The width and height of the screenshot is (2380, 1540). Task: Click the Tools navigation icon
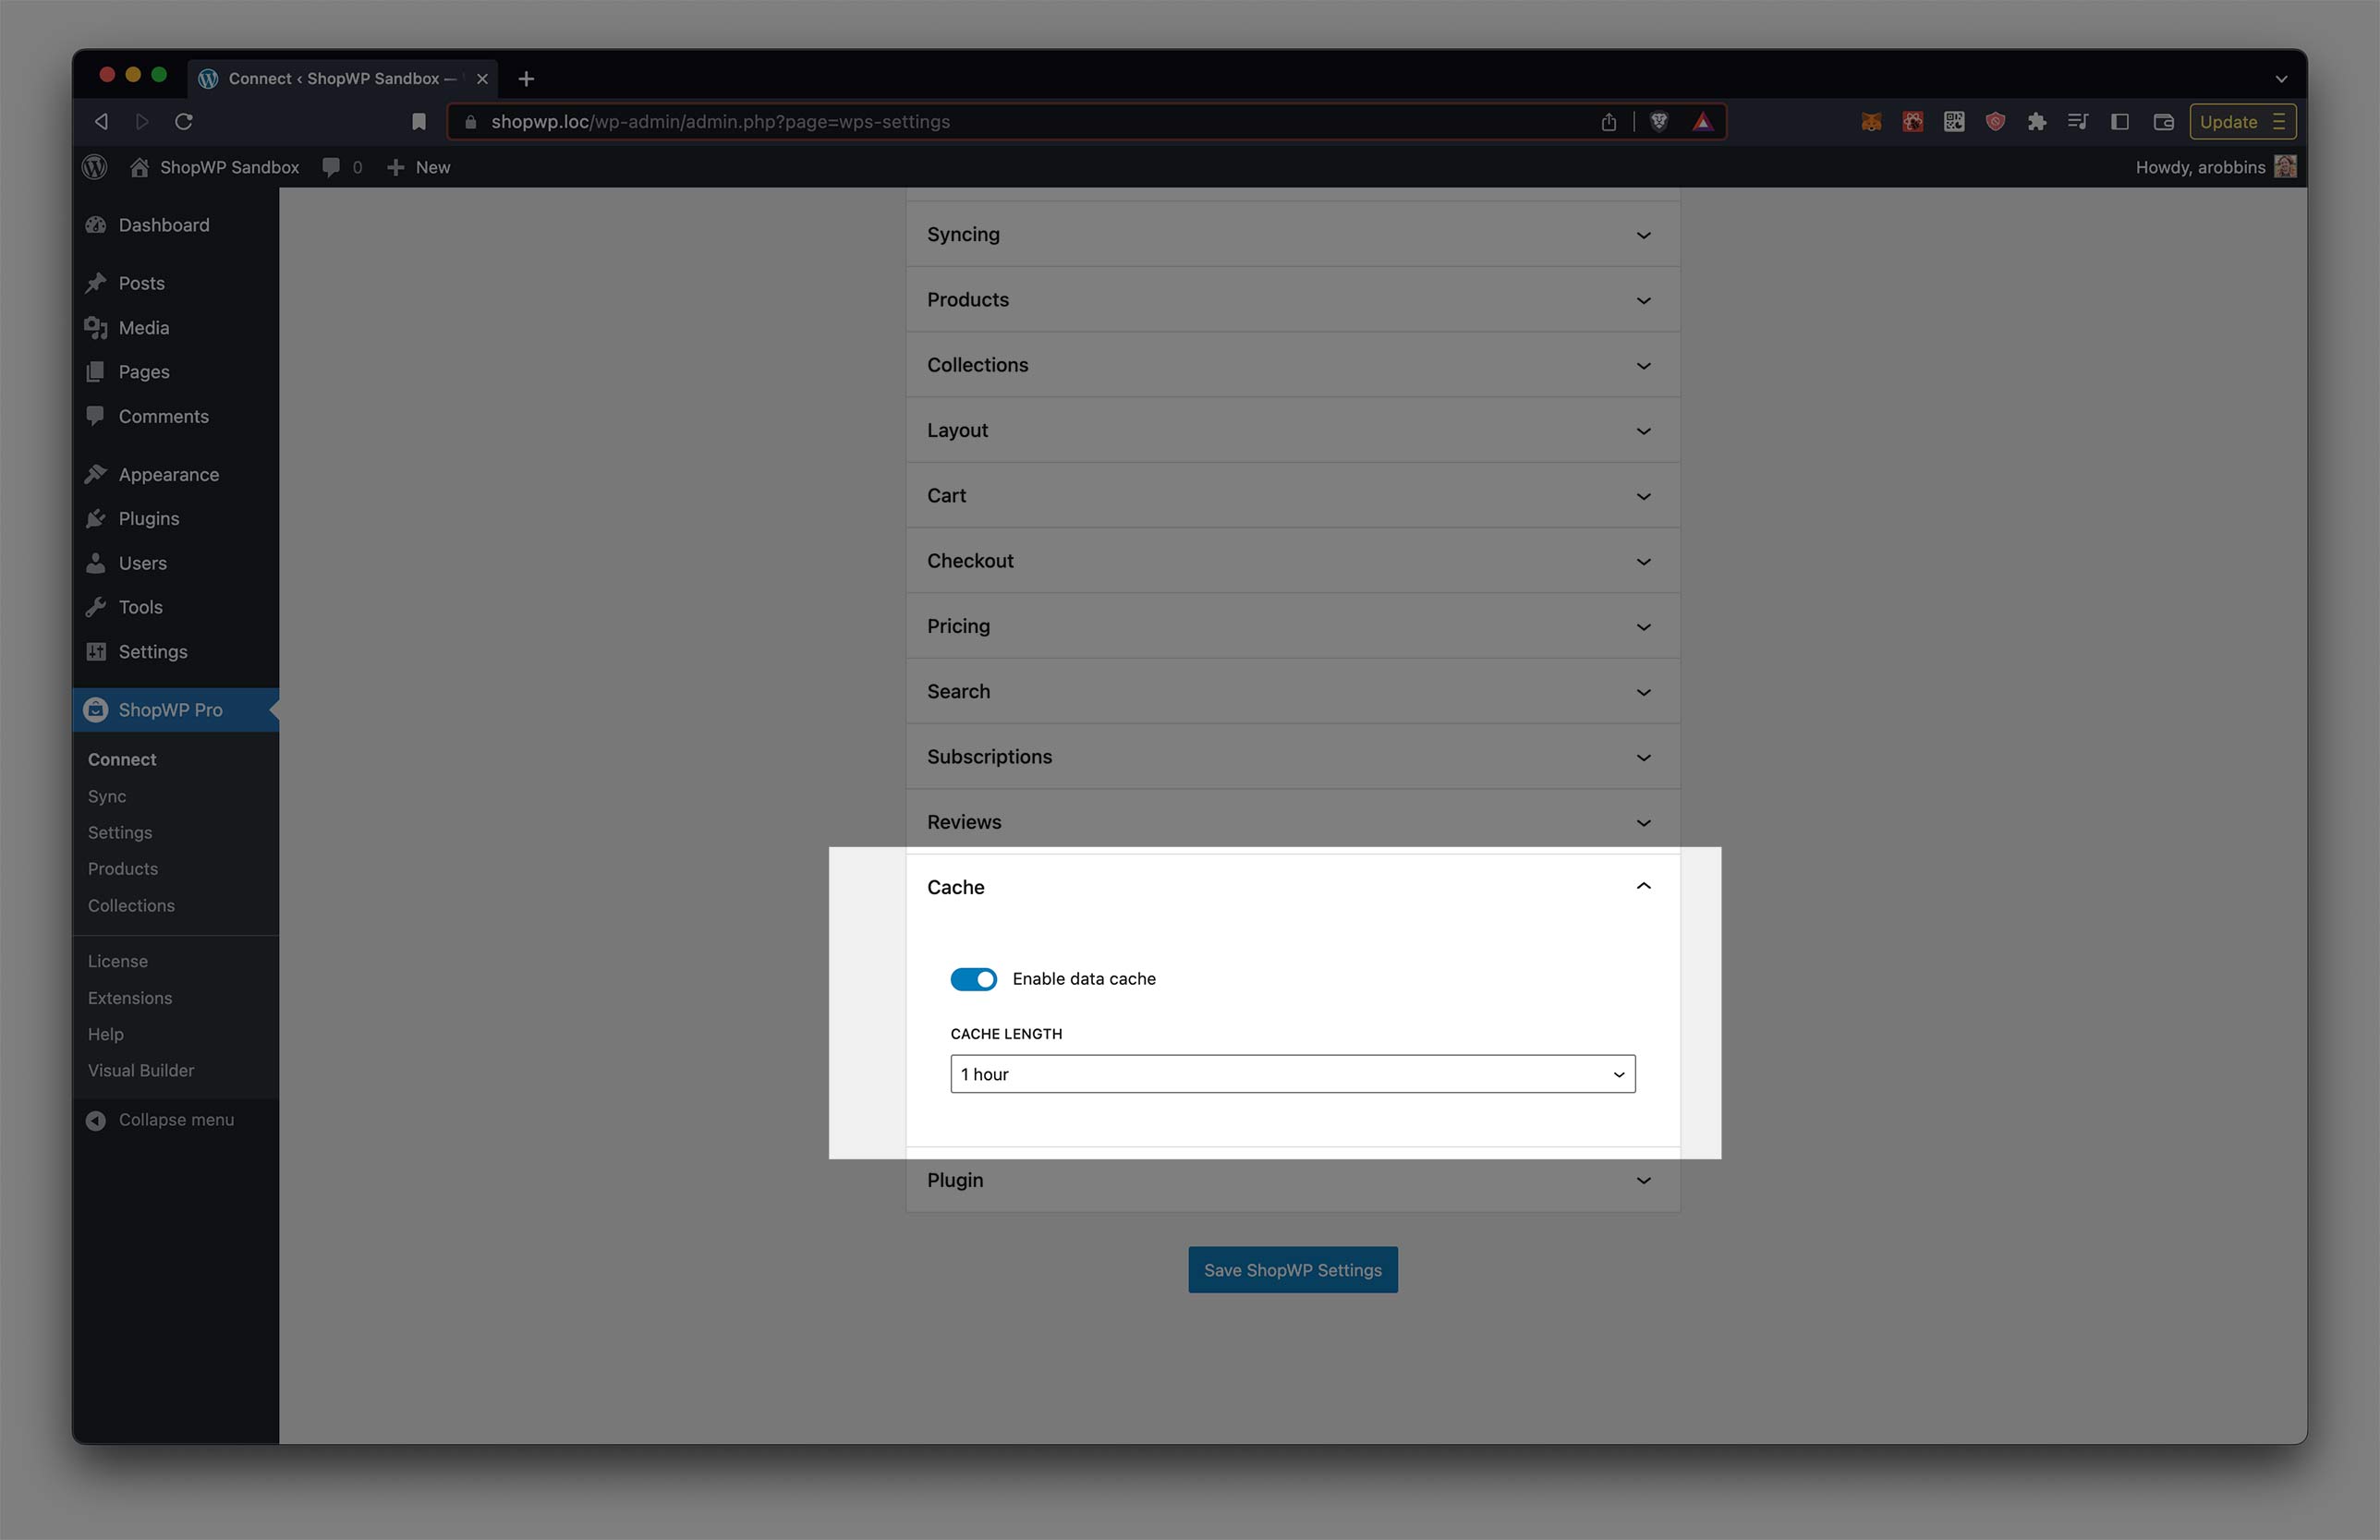[95, 607]
